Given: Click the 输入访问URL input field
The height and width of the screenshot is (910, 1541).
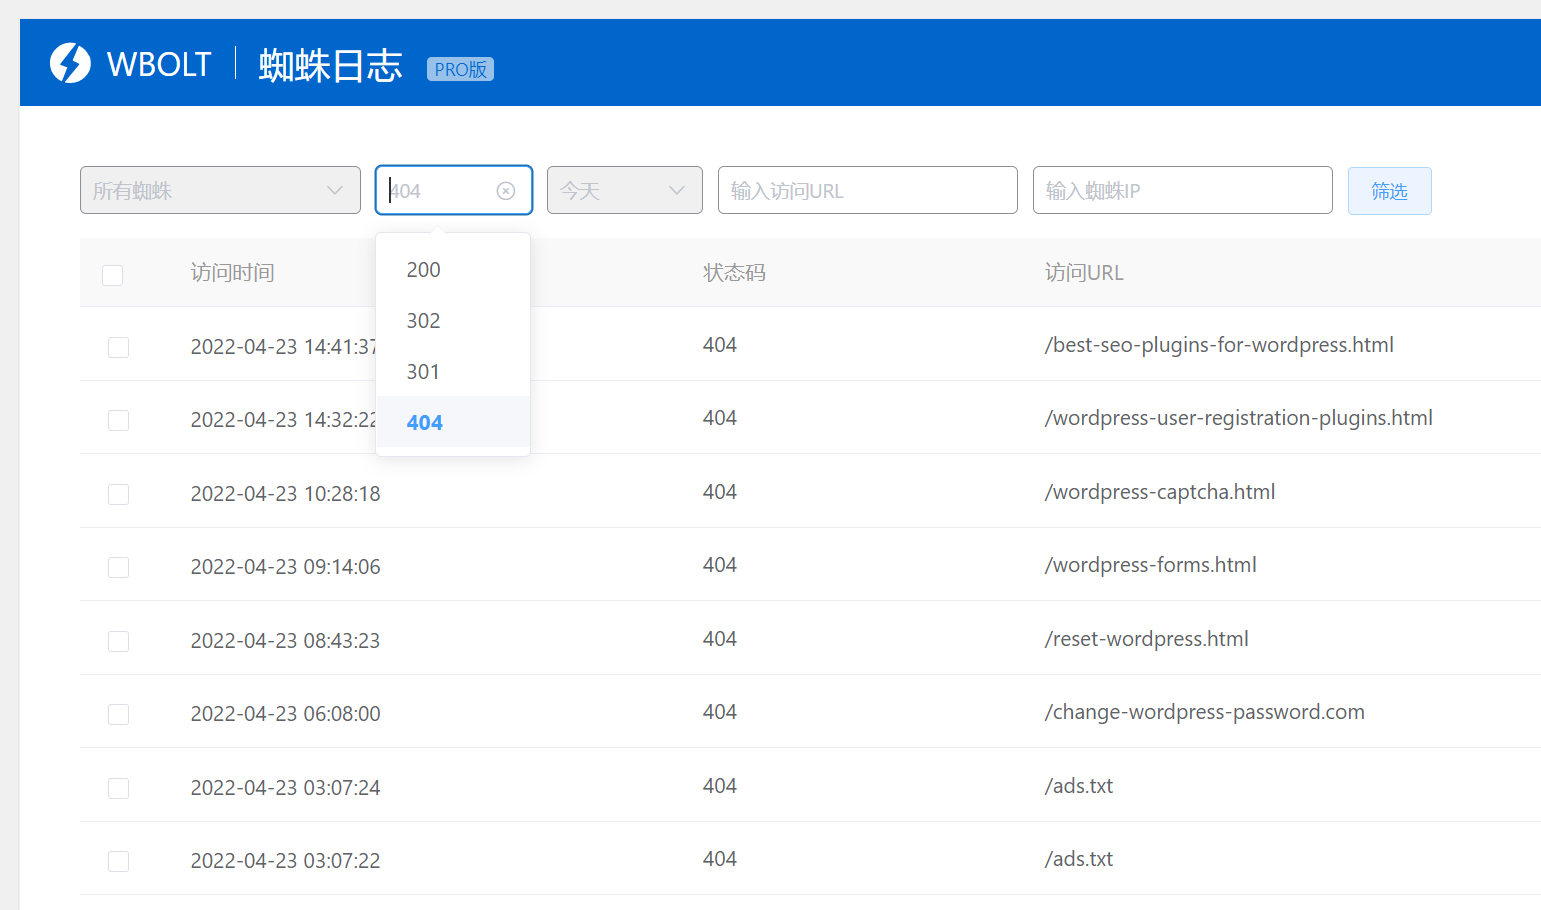Looking at the screenshot, I should coord(867,190).
